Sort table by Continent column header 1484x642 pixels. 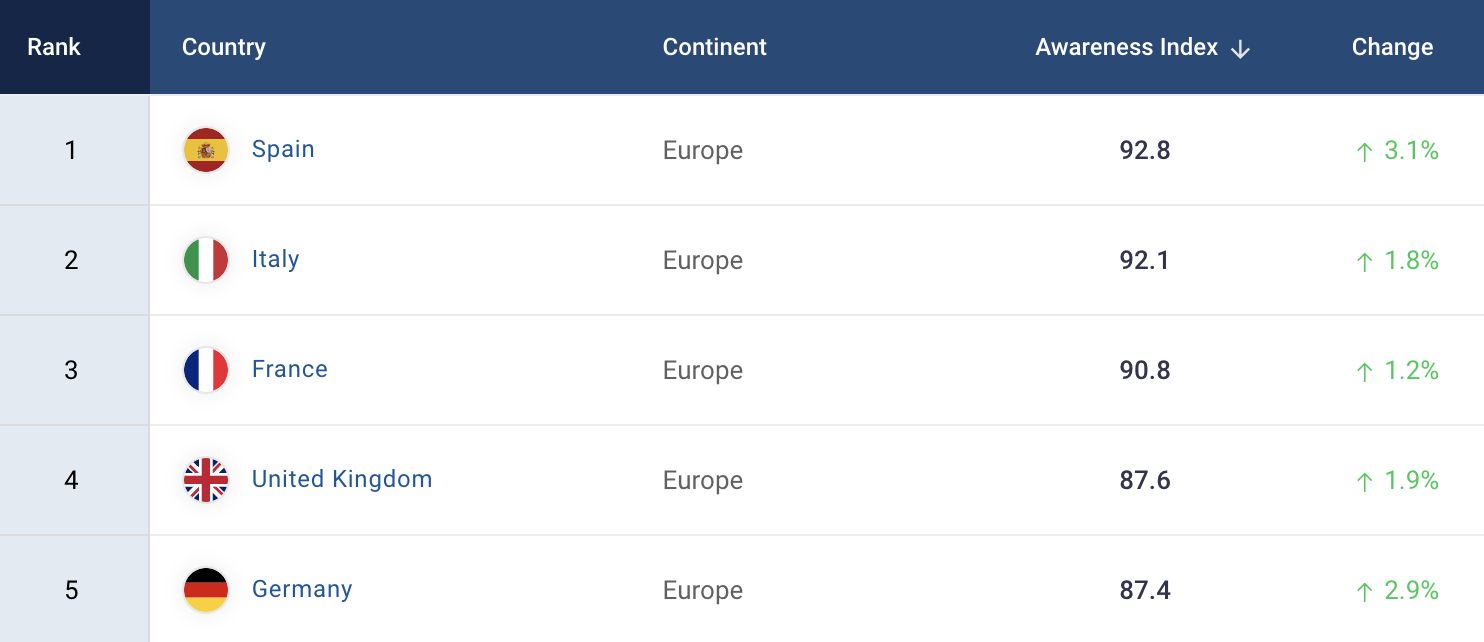click(x=715, y=47)
